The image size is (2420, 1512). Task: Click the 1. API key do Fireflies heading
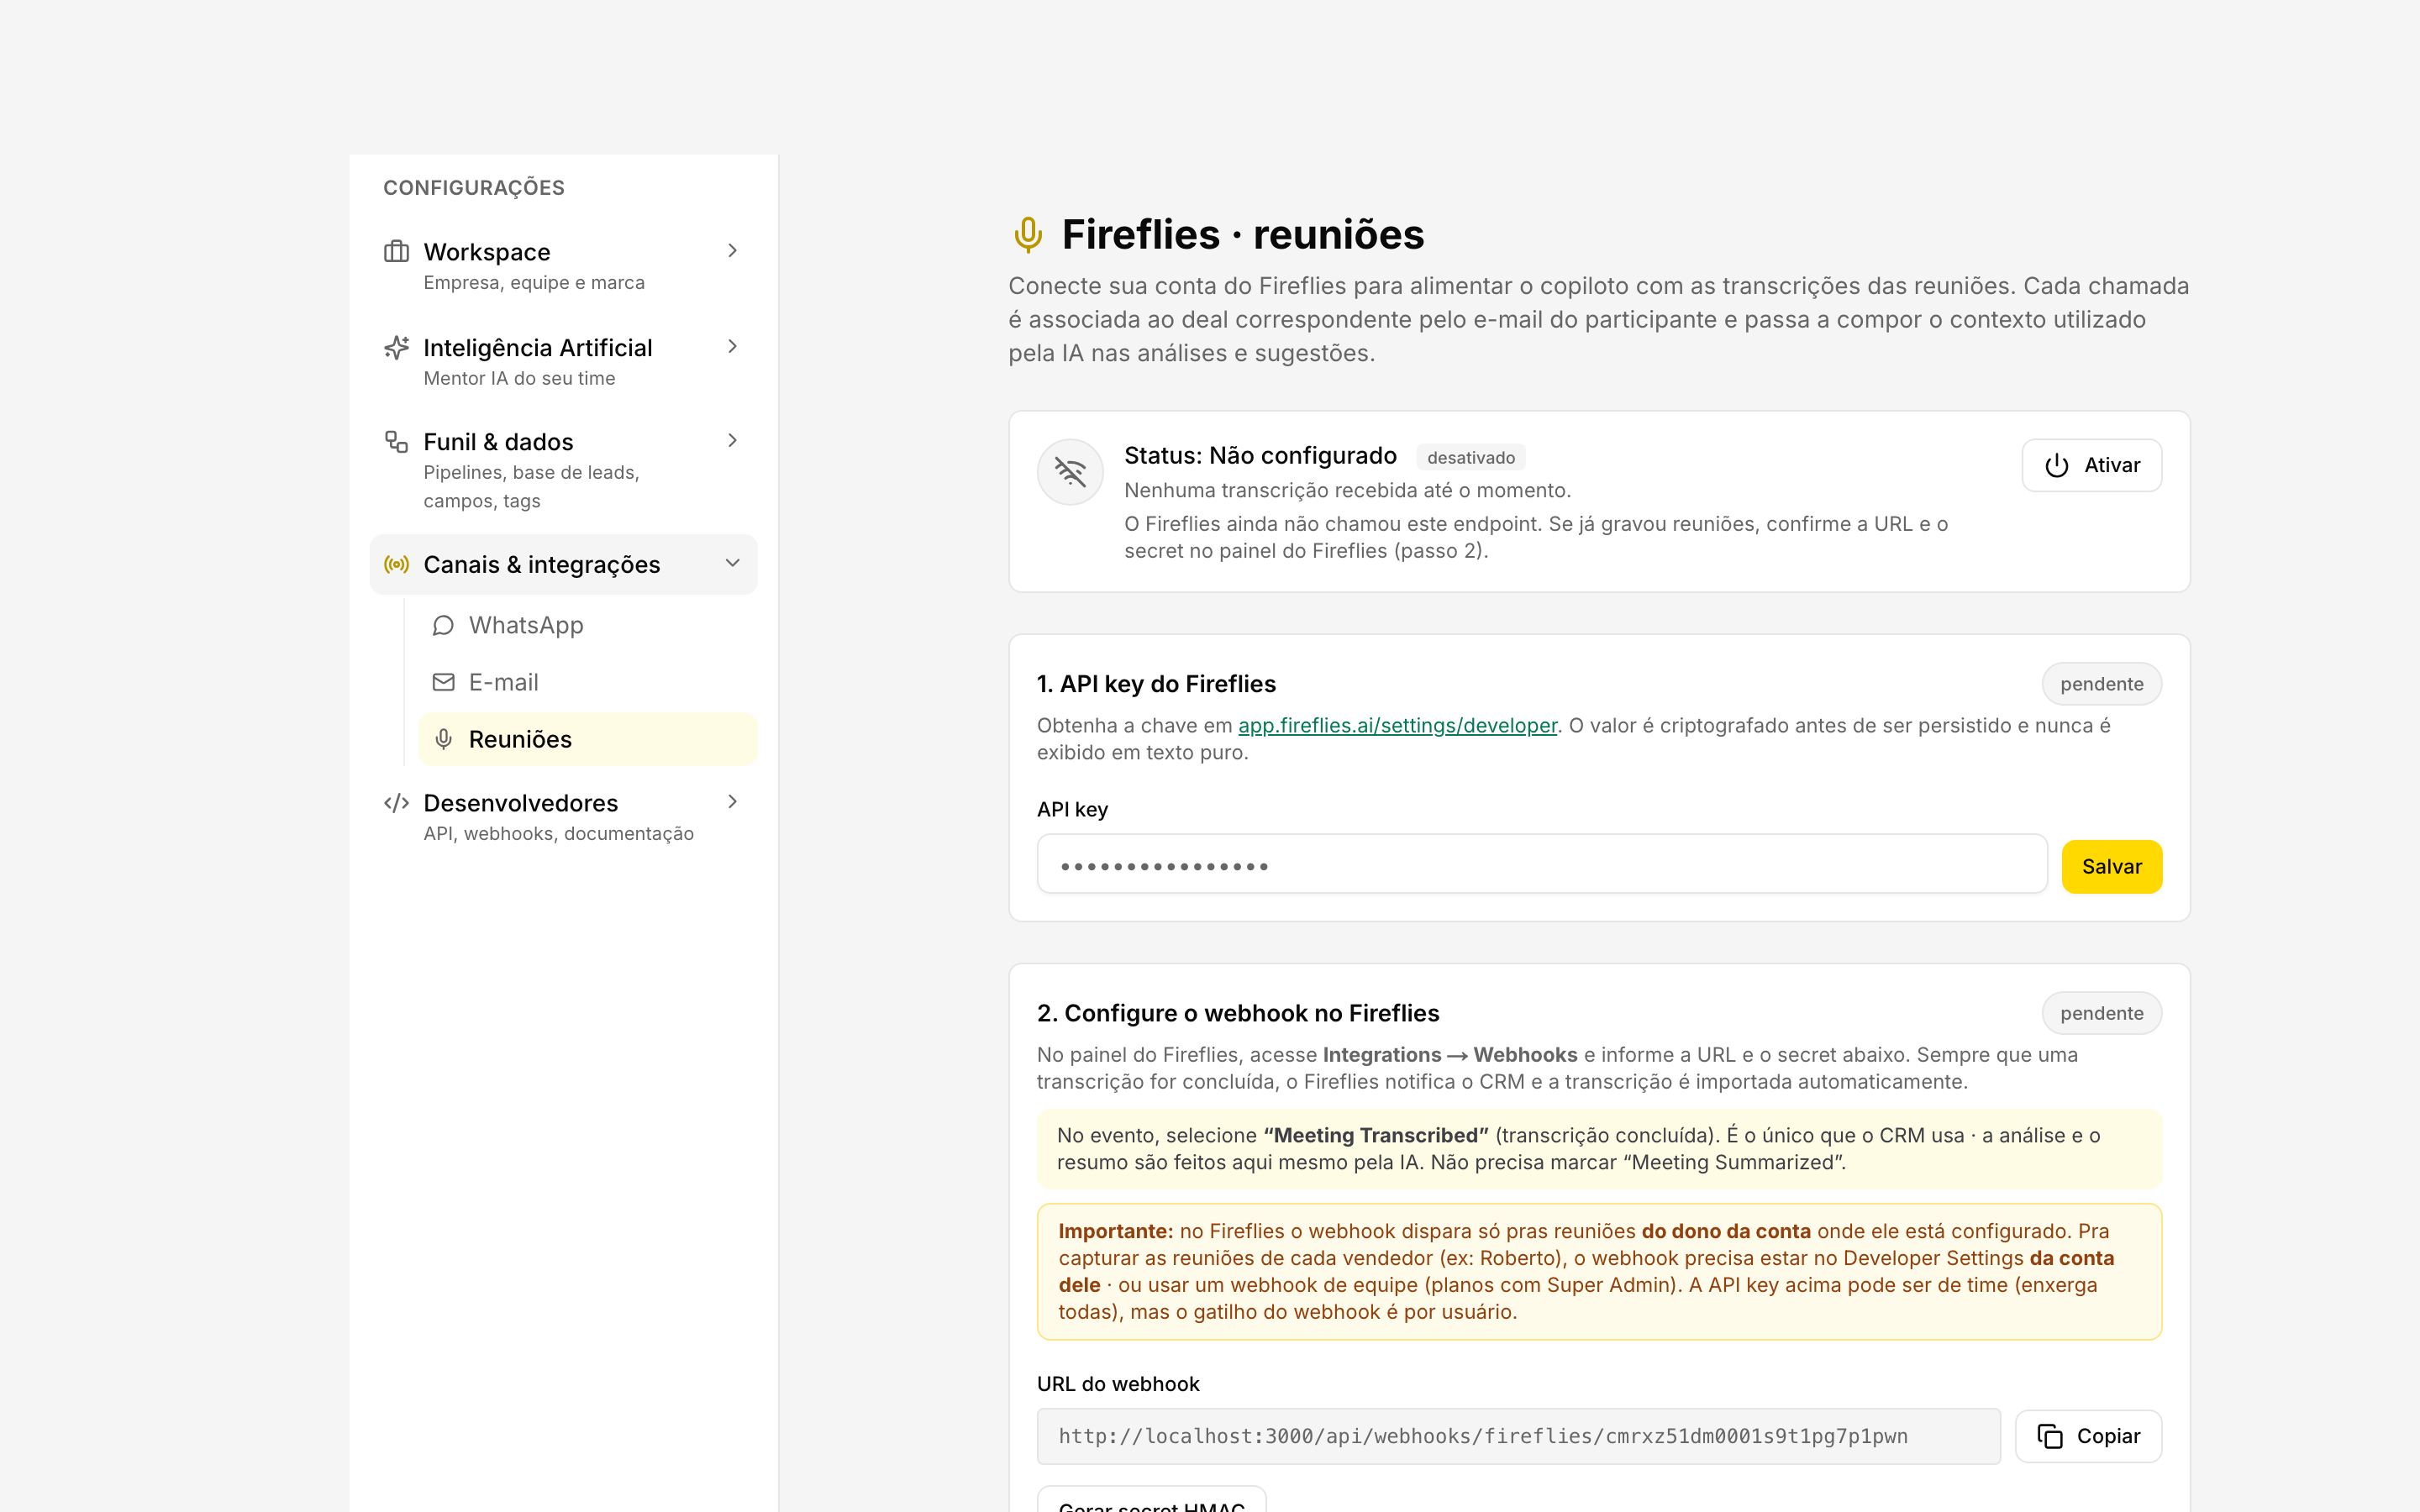pos(1156,684)
